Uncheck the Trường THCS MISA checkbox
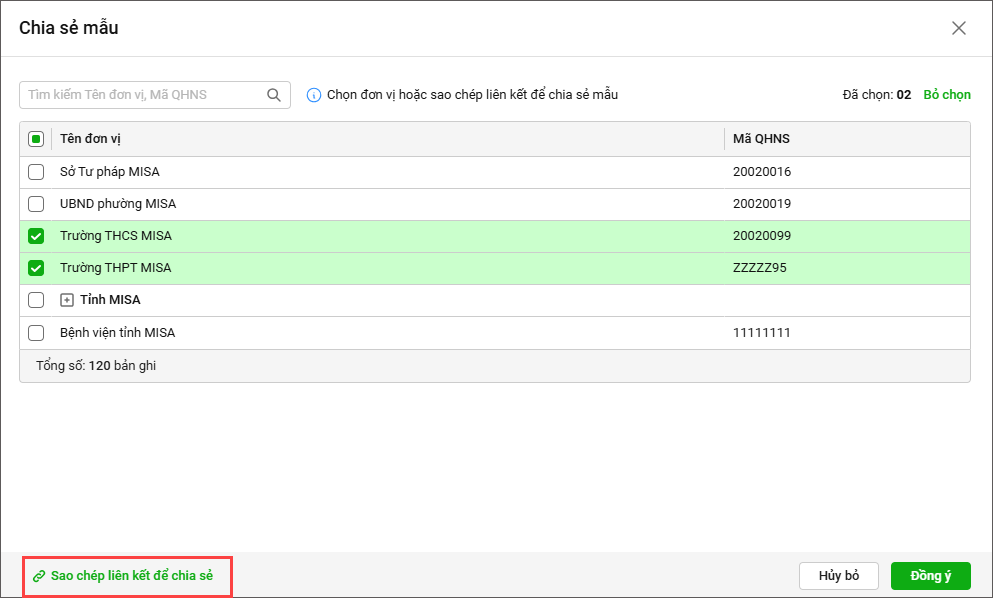 (x=36, y=236)
